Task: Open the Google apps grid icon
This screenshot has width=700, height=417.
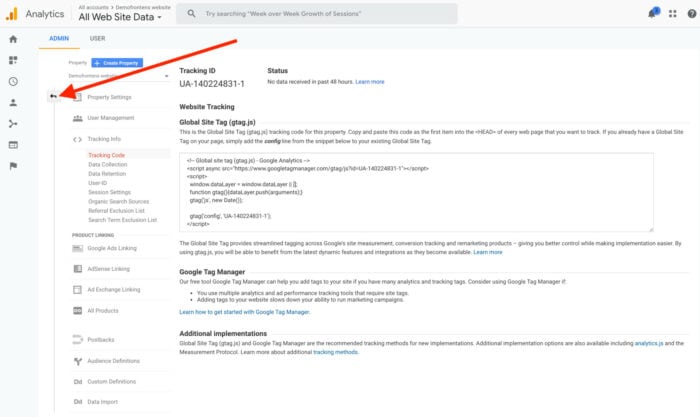Action: (x=672, y=14)
